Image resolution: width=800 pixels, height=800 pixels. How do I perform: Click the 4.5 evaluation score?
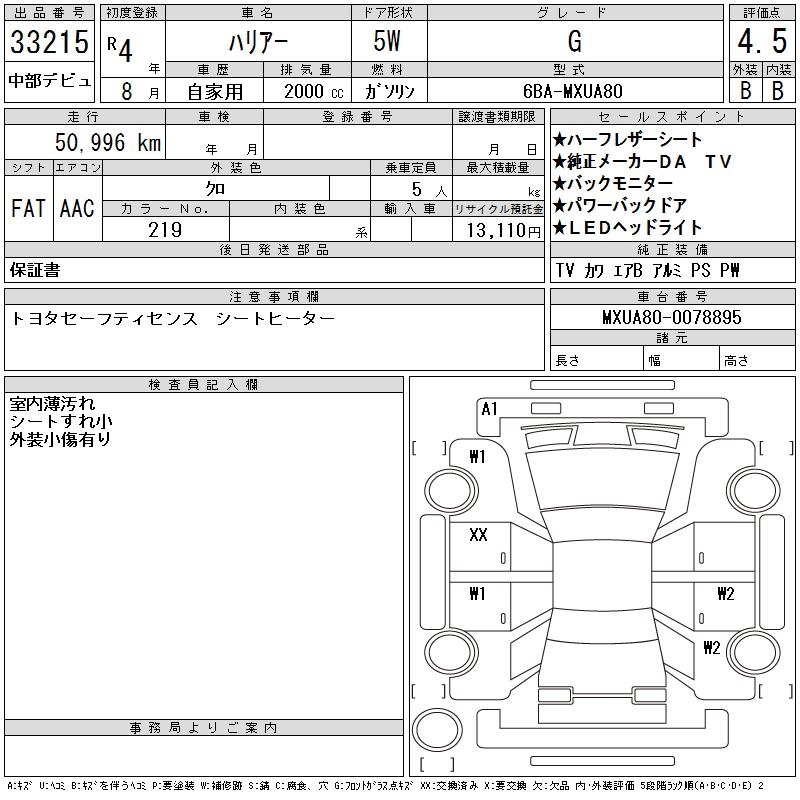[761, 41]
